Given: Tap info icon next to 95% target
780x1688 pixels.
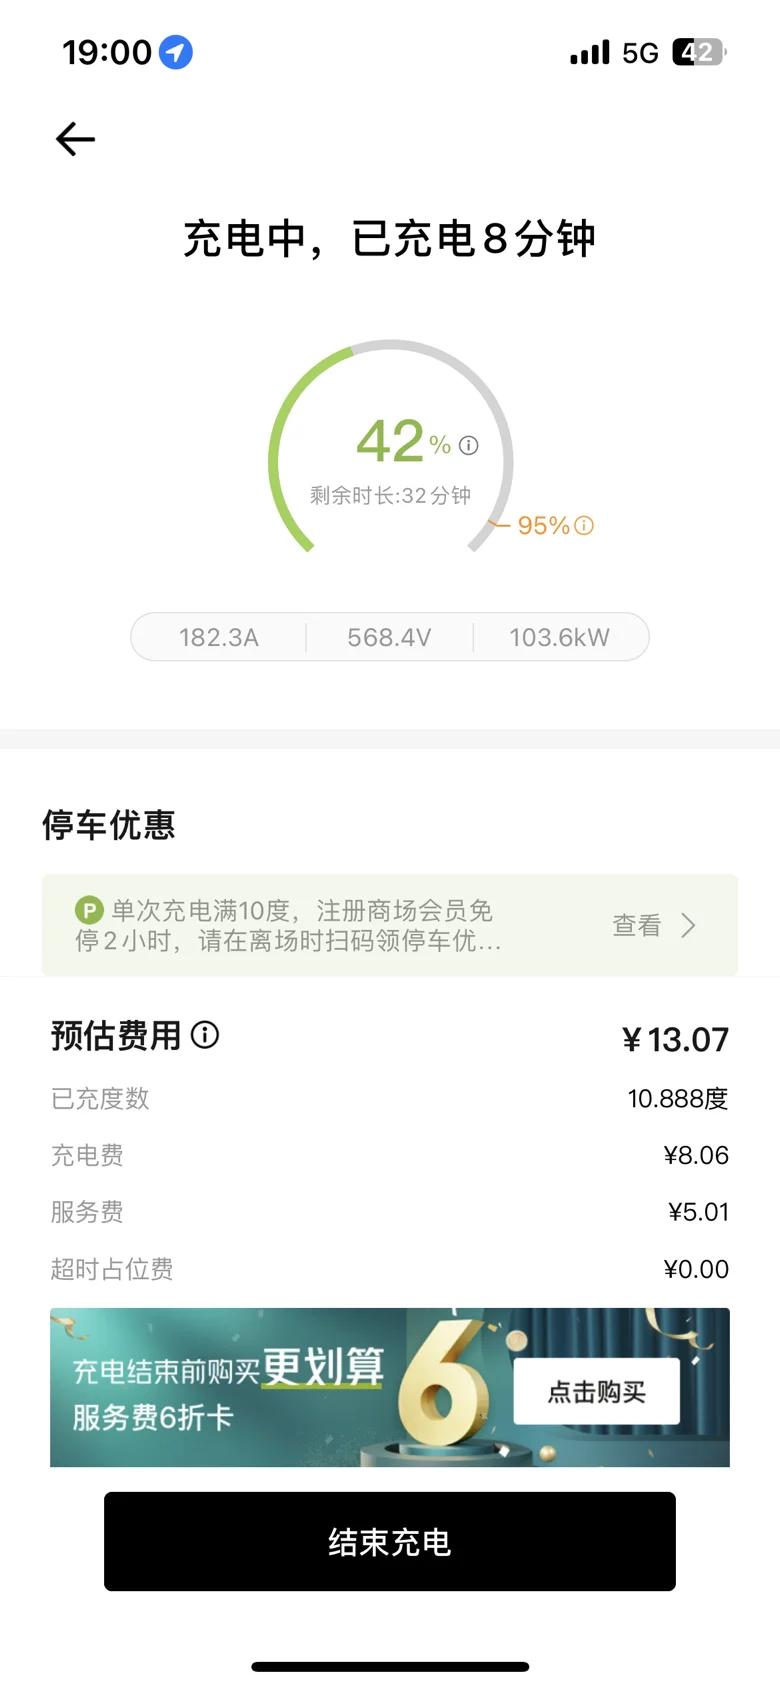Looking at the screenshot, I should 585,525.
